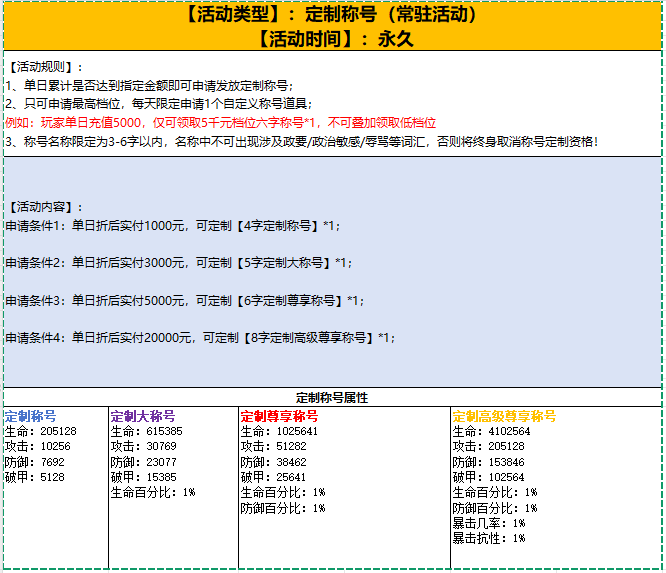Click 申请条件1 row for 1000元
Image resolution: width=666 pixels, height=573 pixels.
tap(172, 226)
